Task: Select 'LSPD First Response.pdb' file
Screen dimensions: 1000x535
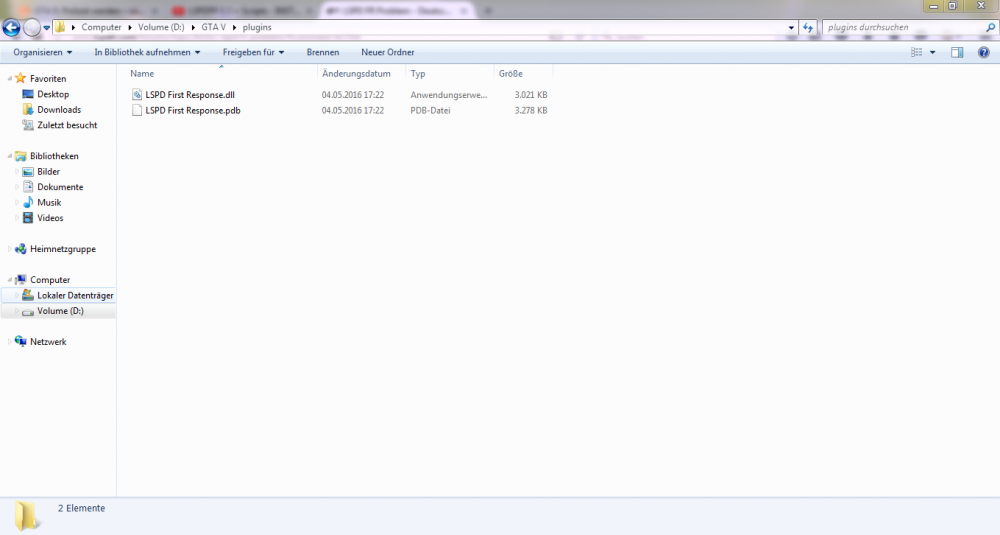Action: 193,110
